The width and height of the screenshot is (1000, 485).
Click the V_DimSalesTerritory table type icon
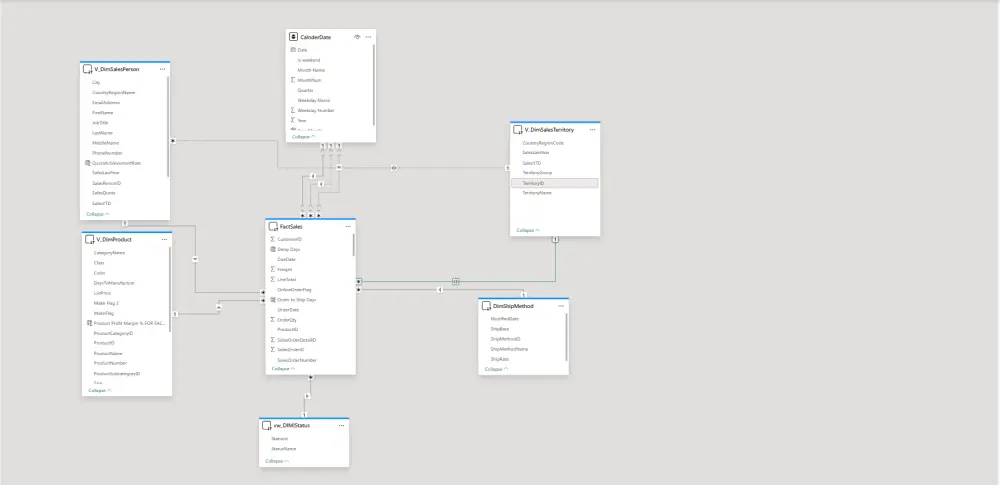tap(518, 130)
